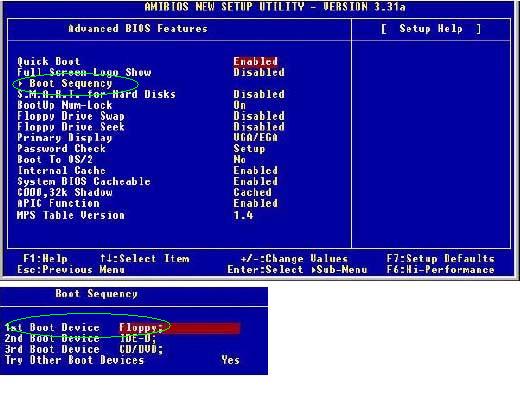Click the F6:Hi-Performance hint
The height and width of the screenshot is (400, 520).
point(441,269)
